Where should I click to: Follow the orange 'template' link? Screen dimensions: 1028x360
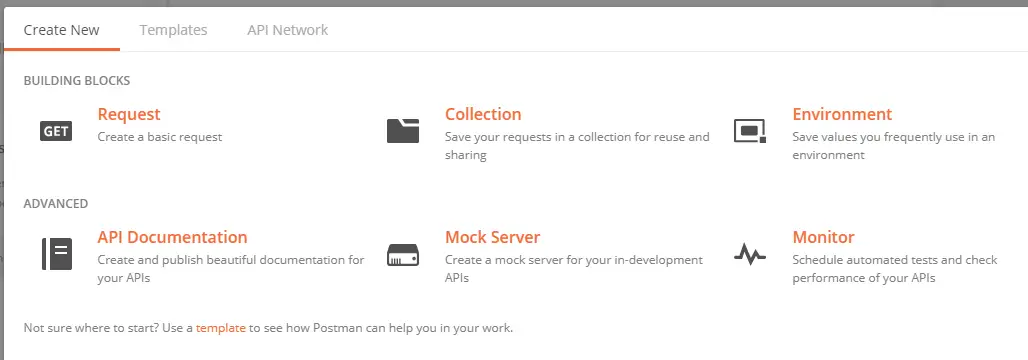coord(221,327)
